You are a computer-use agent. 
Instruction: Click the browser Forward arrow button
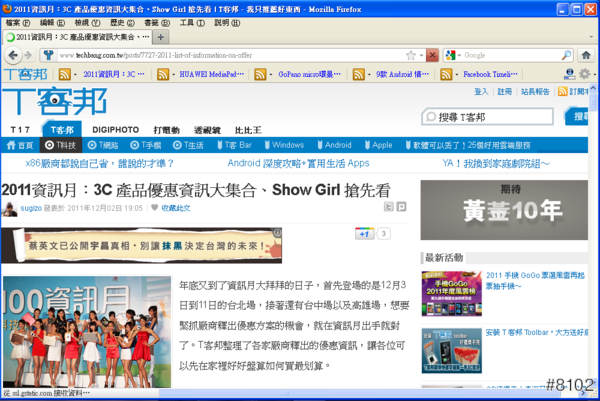pos(28,55)
